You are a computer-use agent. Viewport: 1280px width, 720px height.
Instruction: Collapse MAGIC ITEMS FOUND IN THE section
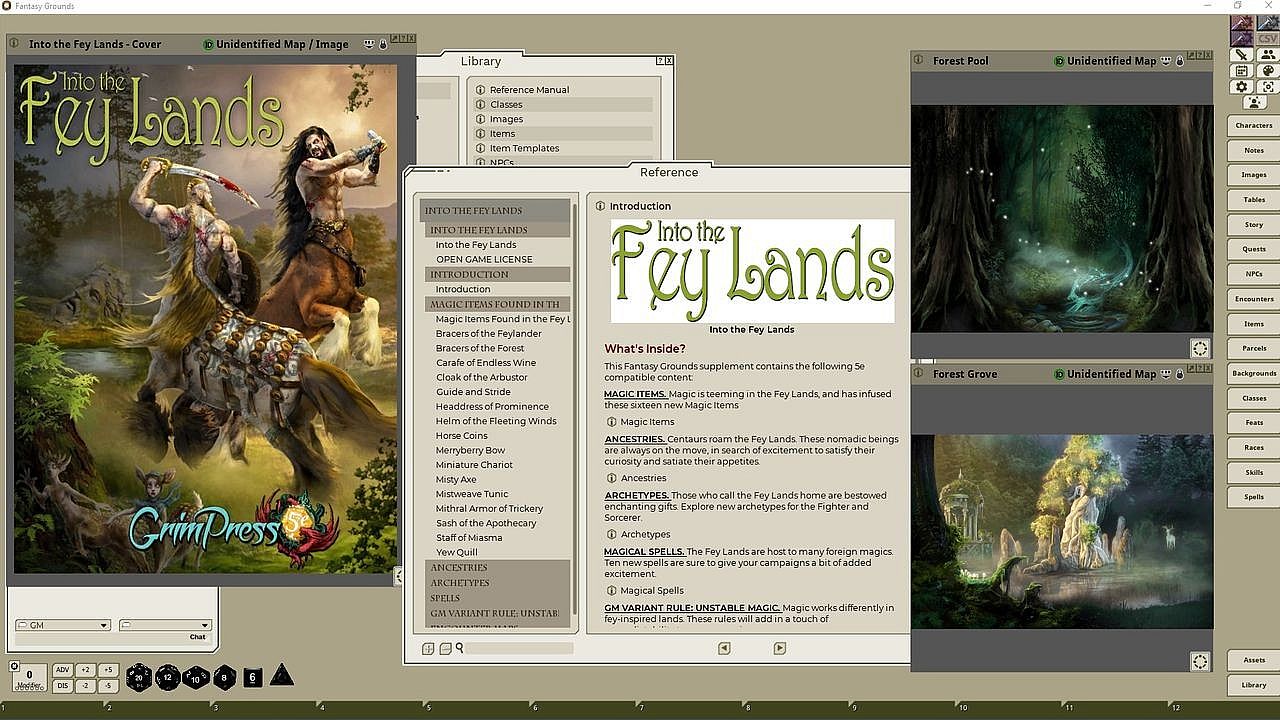(x=497, y=304)
